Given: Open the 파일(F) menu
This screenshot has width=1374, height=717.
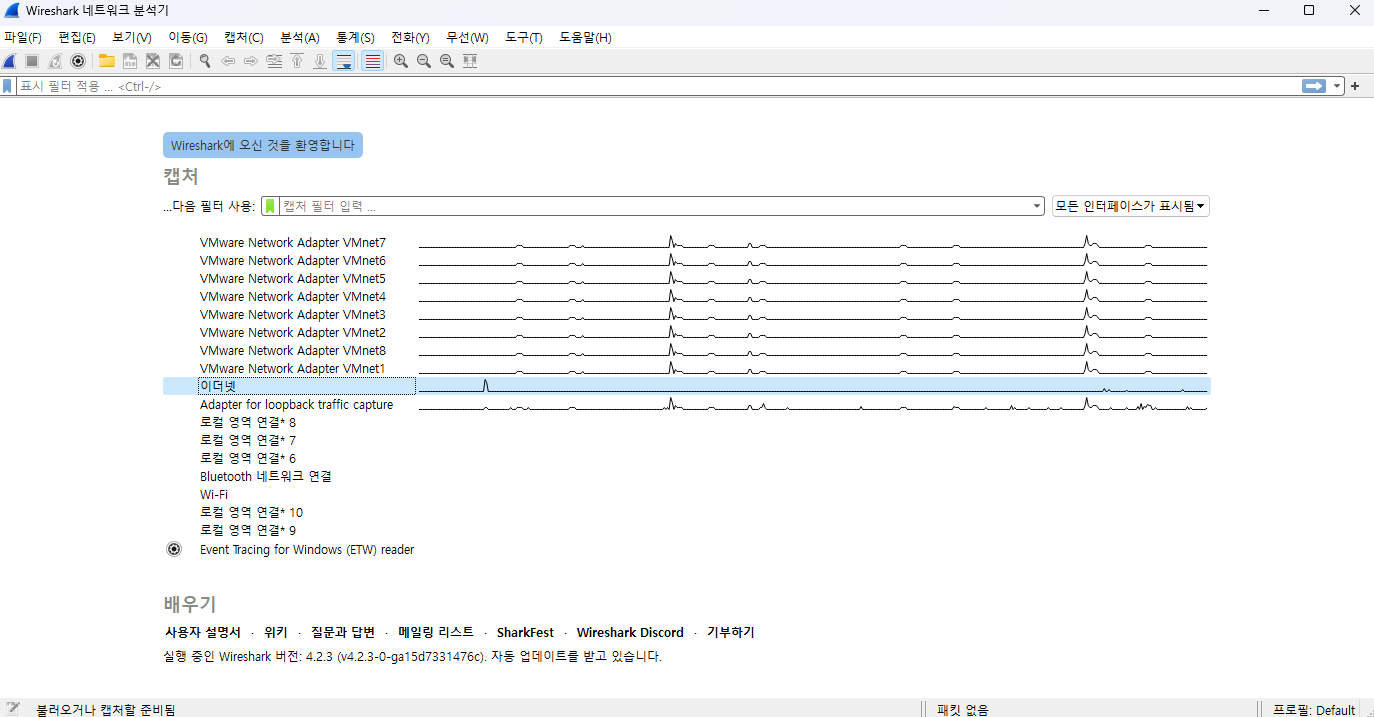Looking at the screenshot, I should click(23, 37).
